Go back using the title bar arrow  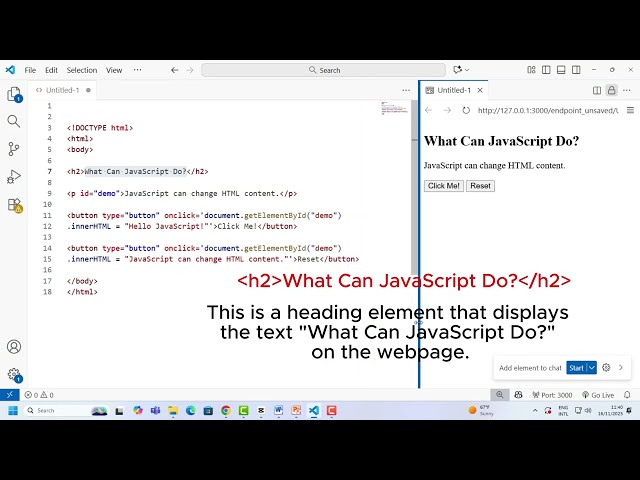click(x=174, y=70)
